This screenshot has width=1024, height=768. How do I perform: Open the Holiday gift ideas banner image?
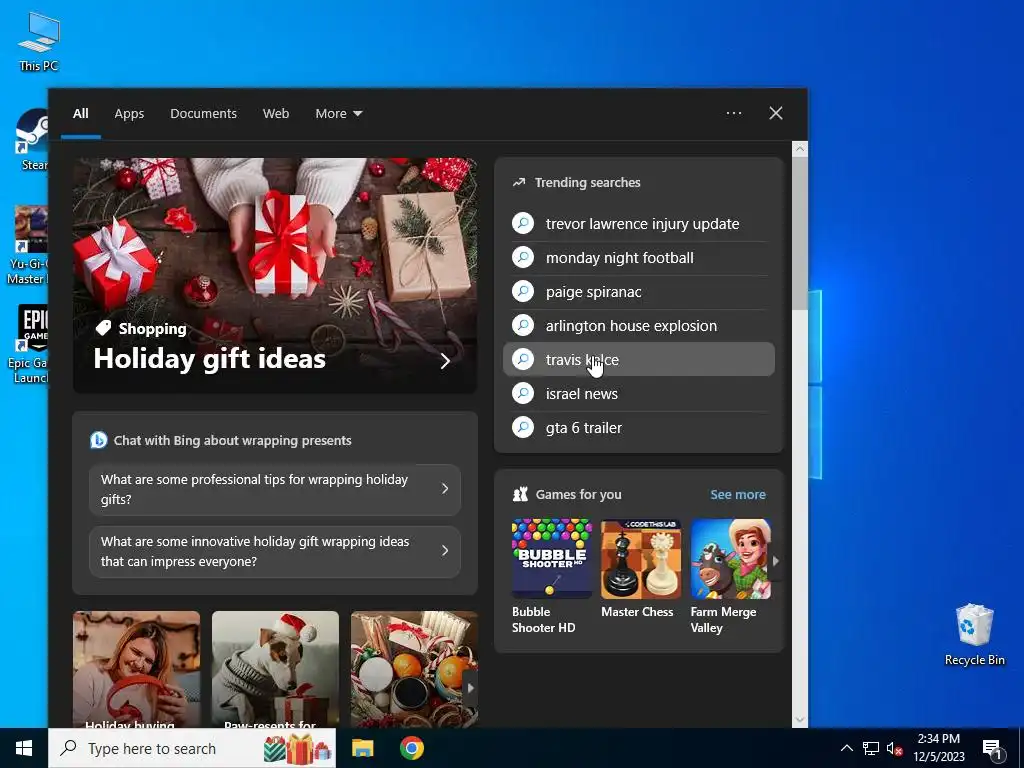point(275,275)
